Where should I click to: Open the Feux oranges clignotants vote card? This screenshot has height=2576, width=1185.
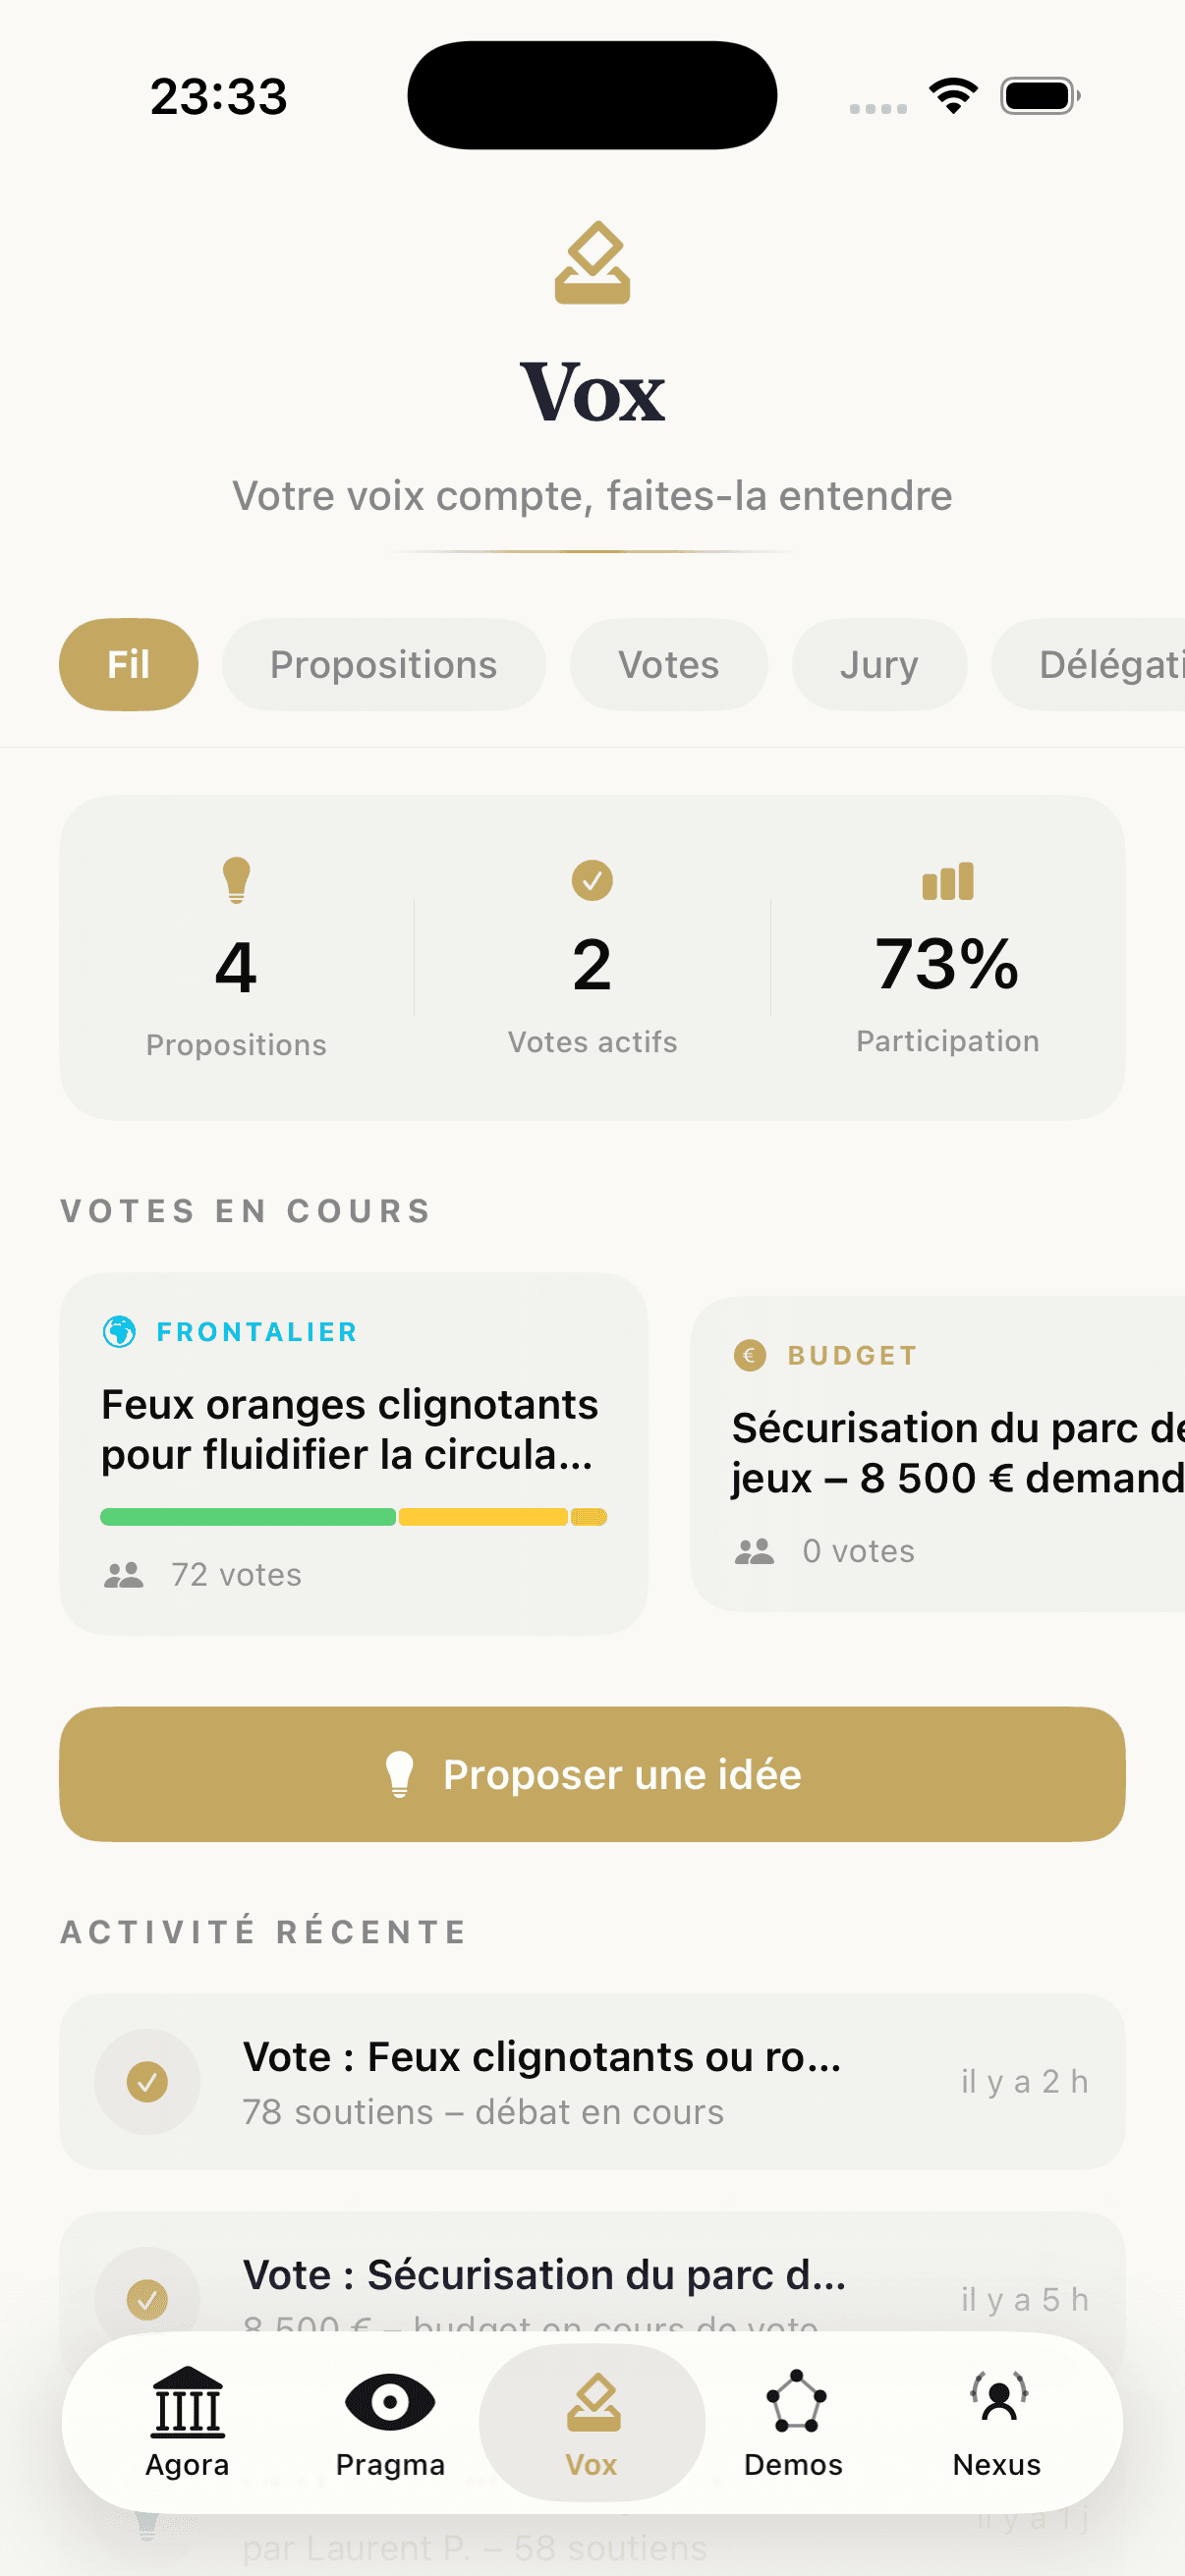tap(353, 1430)
